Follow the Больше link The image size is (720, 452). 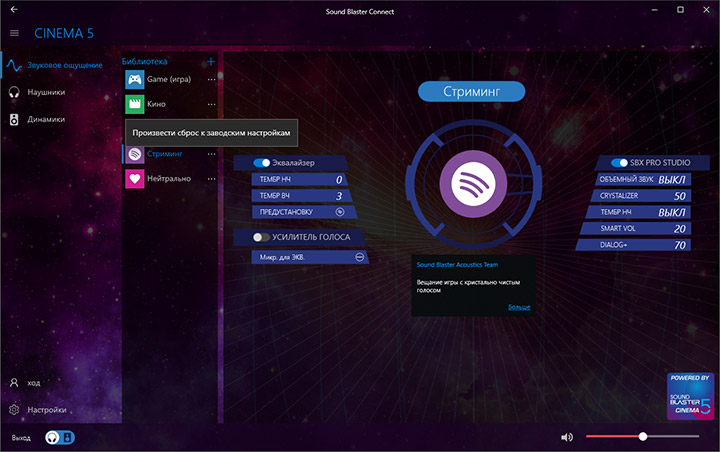point(519,307)
